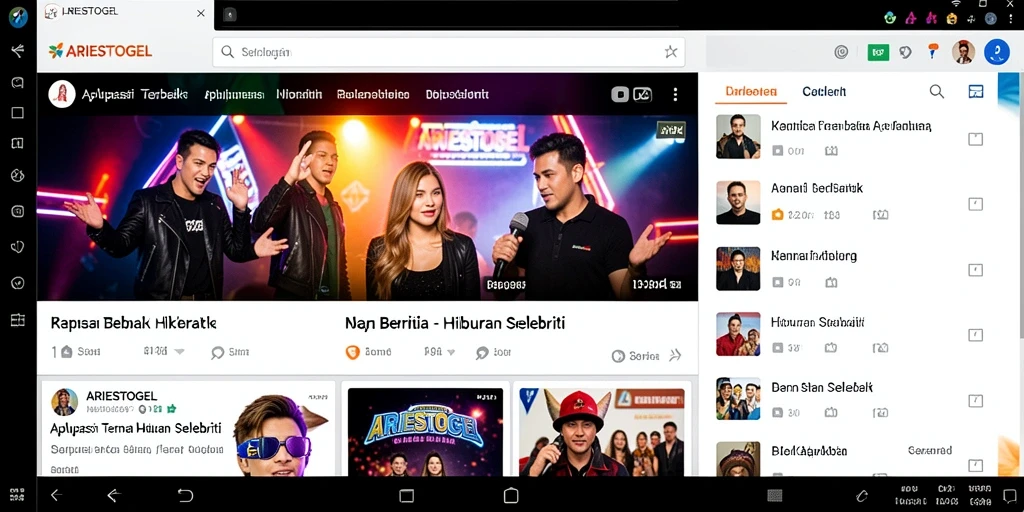This screenshot has width=1024, height=512.
Task: Open the main hero banner image
Action: [367, 208]
